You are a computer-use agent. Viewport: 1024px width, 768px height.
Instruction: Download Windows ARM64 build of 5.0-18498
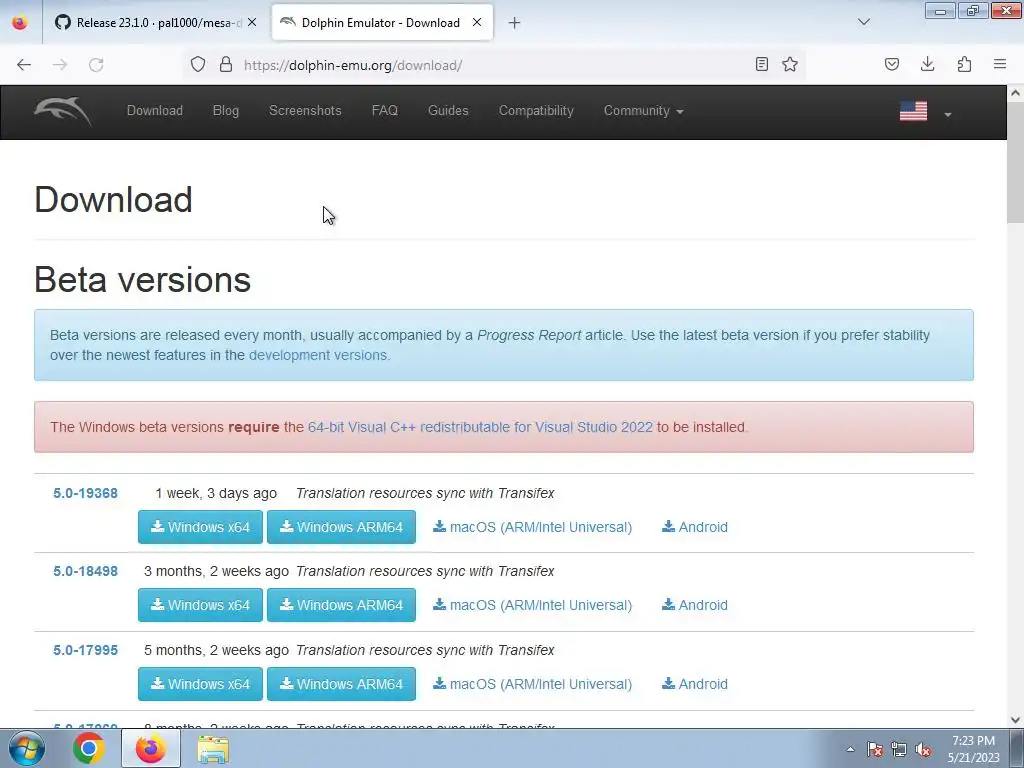[342, 605]
